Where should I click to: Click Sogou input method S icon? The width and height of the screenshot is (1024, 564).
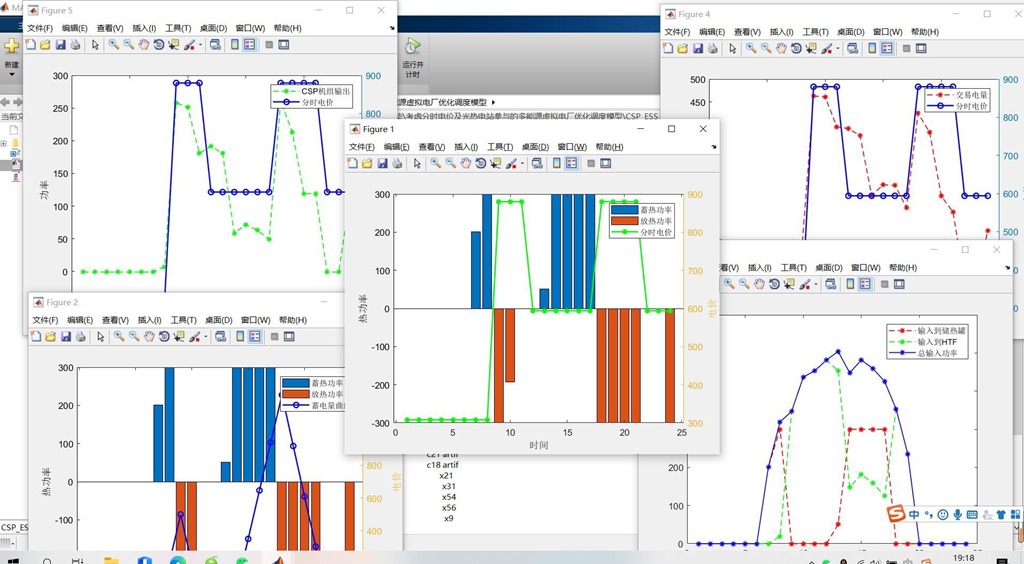tap(896, 514)
